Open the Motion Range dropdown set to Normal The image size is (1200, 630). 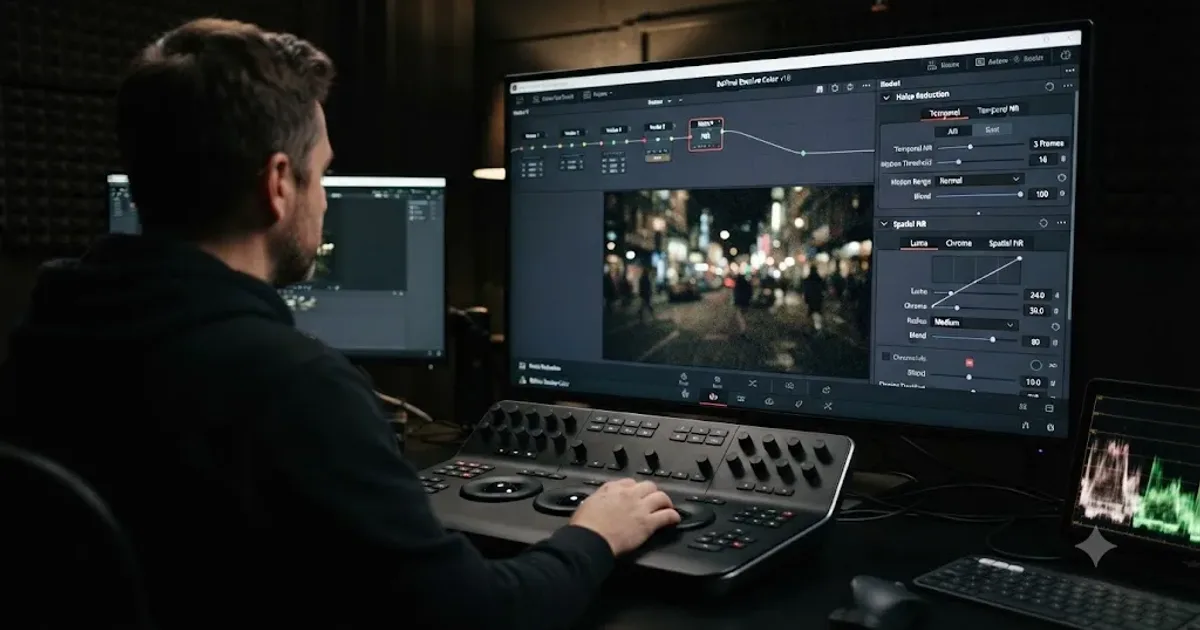click(978, 180)
